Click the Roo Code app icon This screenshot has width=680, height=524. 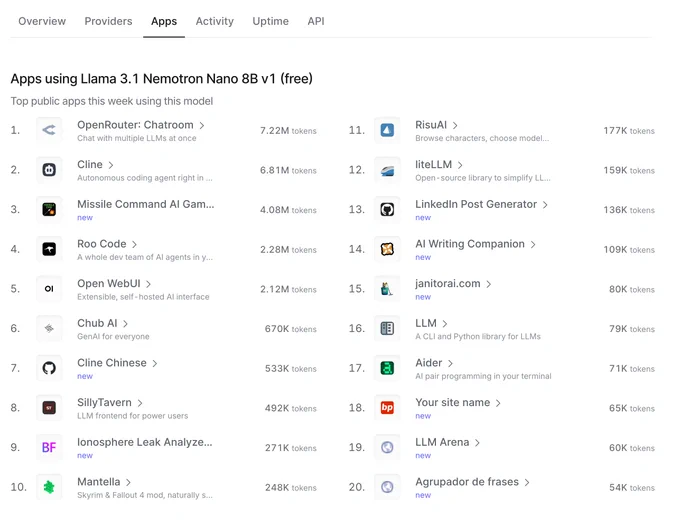tap(49, 249)
